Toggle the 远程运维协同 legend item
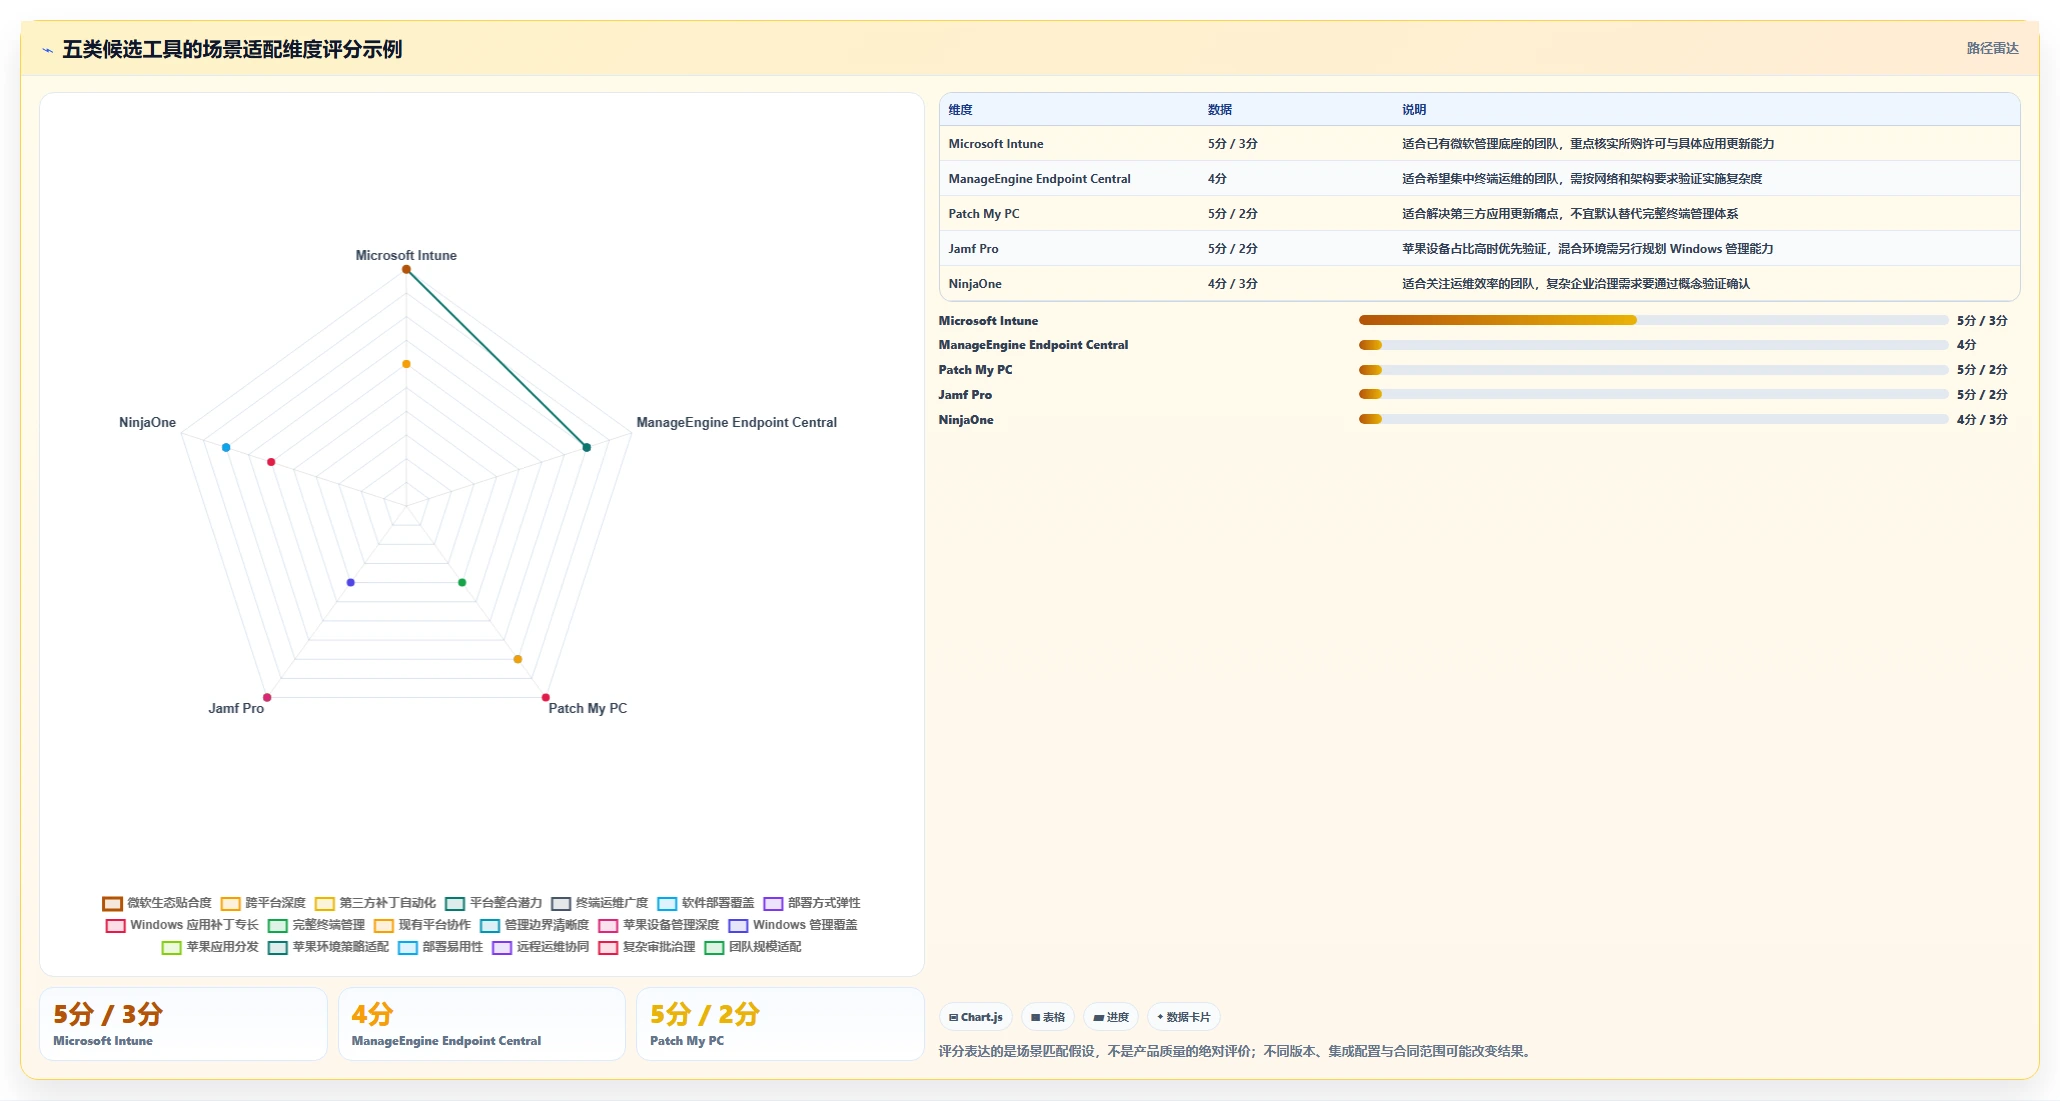This screenshot has width=2060, height=1101. pos(540,947)
